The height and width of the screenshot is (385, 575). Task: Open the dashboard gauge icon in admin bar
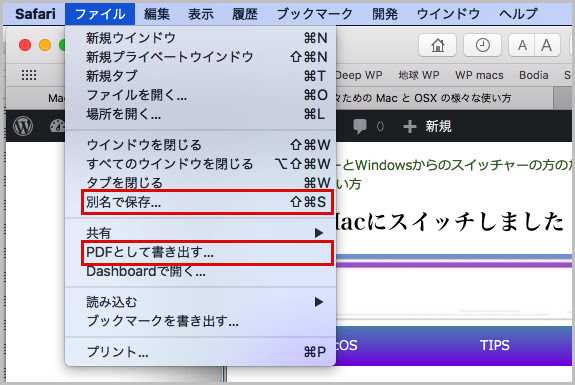[x=57, y=126]
